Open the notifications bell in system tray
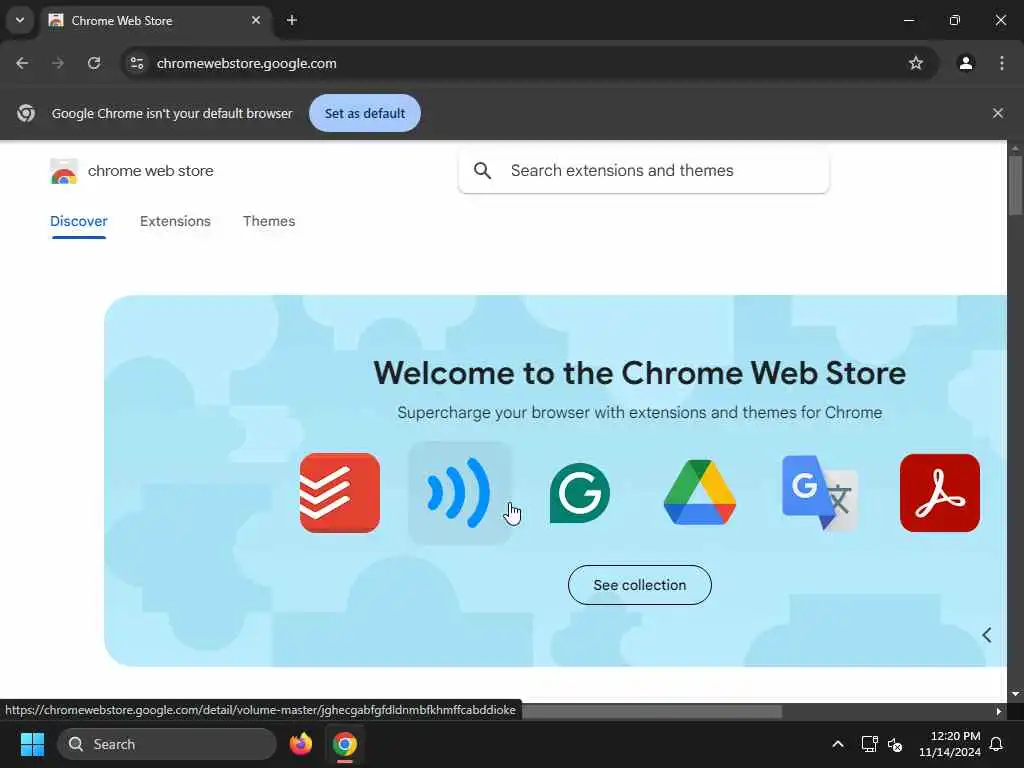The image size is (1024, 768). tap(997, 744)
